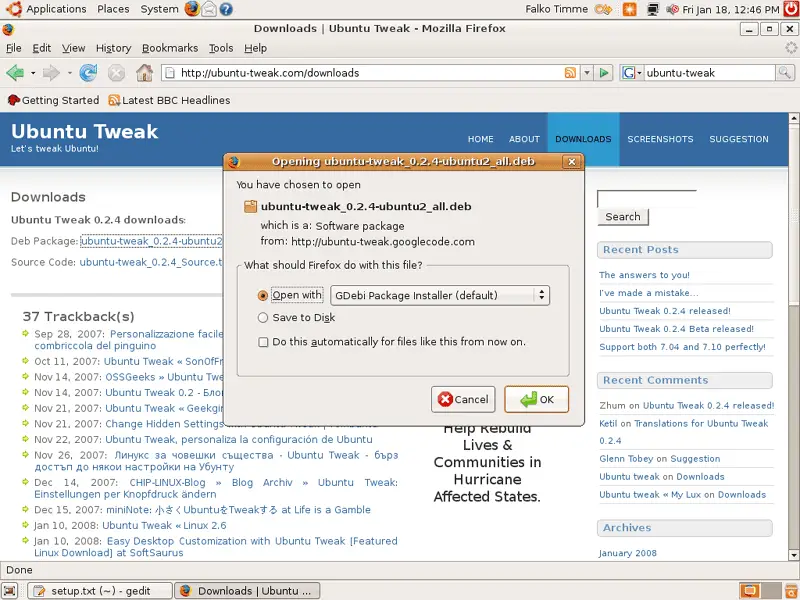
Task: Switch to setup.txt gedit in taskbar
Action: [x=100, y=591]
